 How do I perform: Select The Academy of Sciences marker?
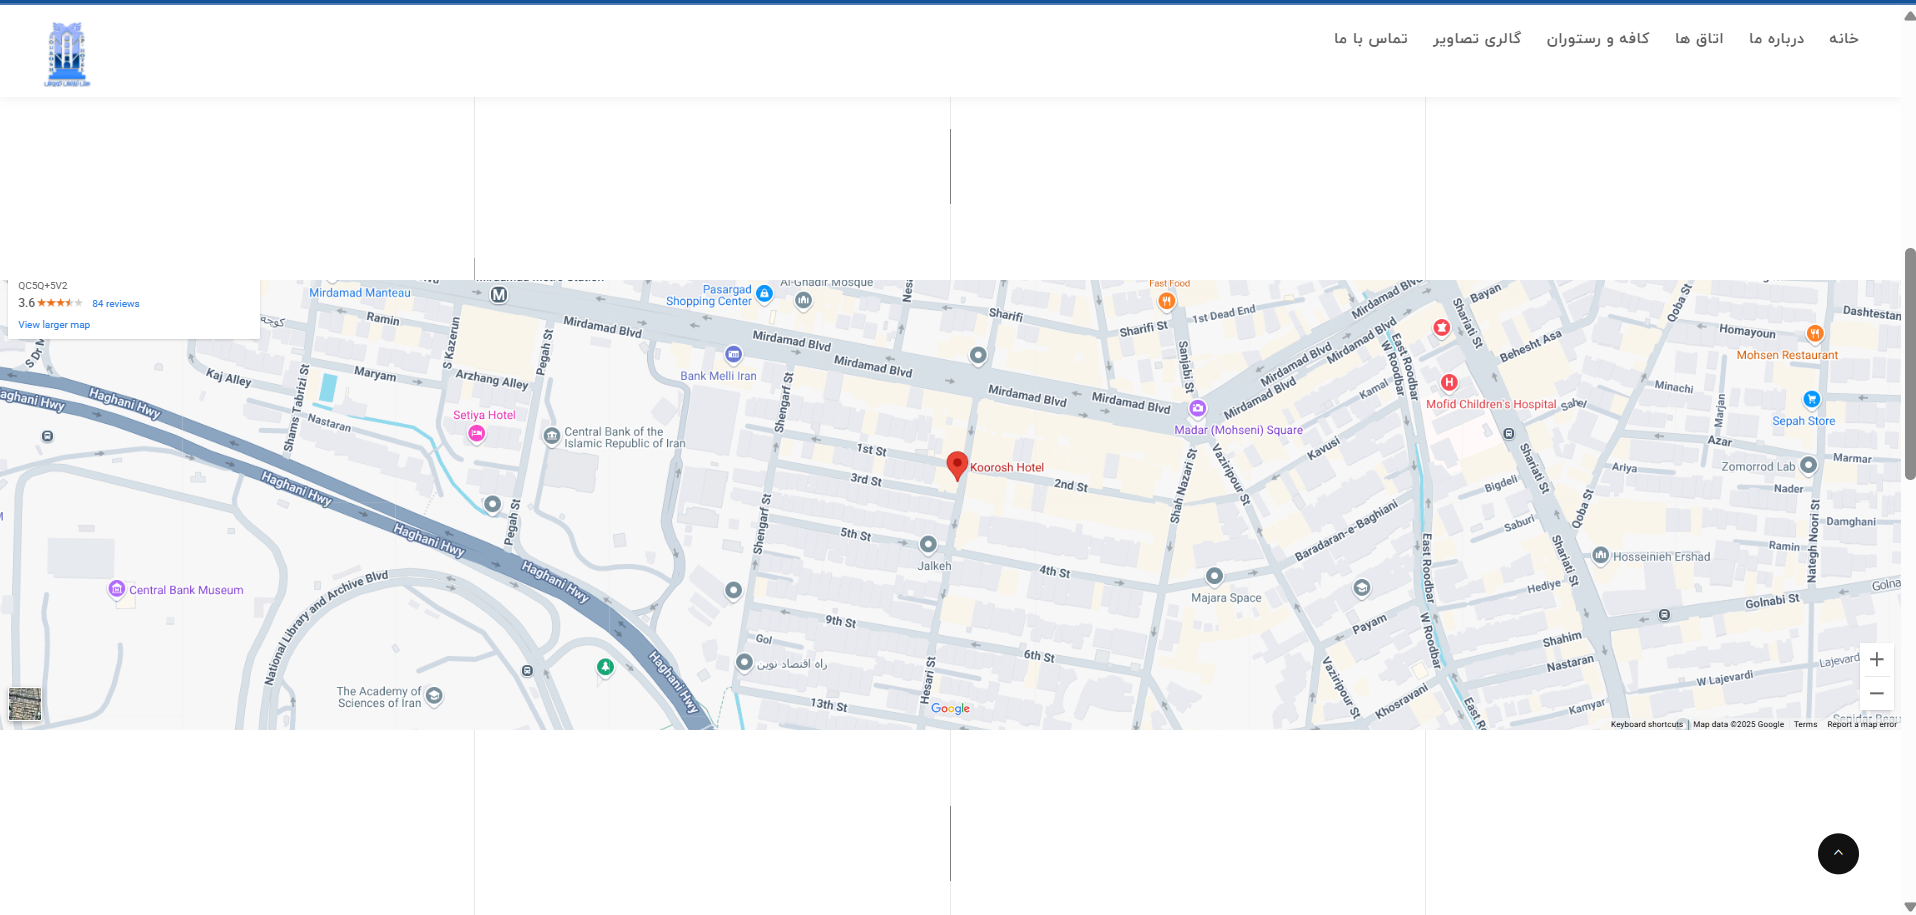point(434,696)
